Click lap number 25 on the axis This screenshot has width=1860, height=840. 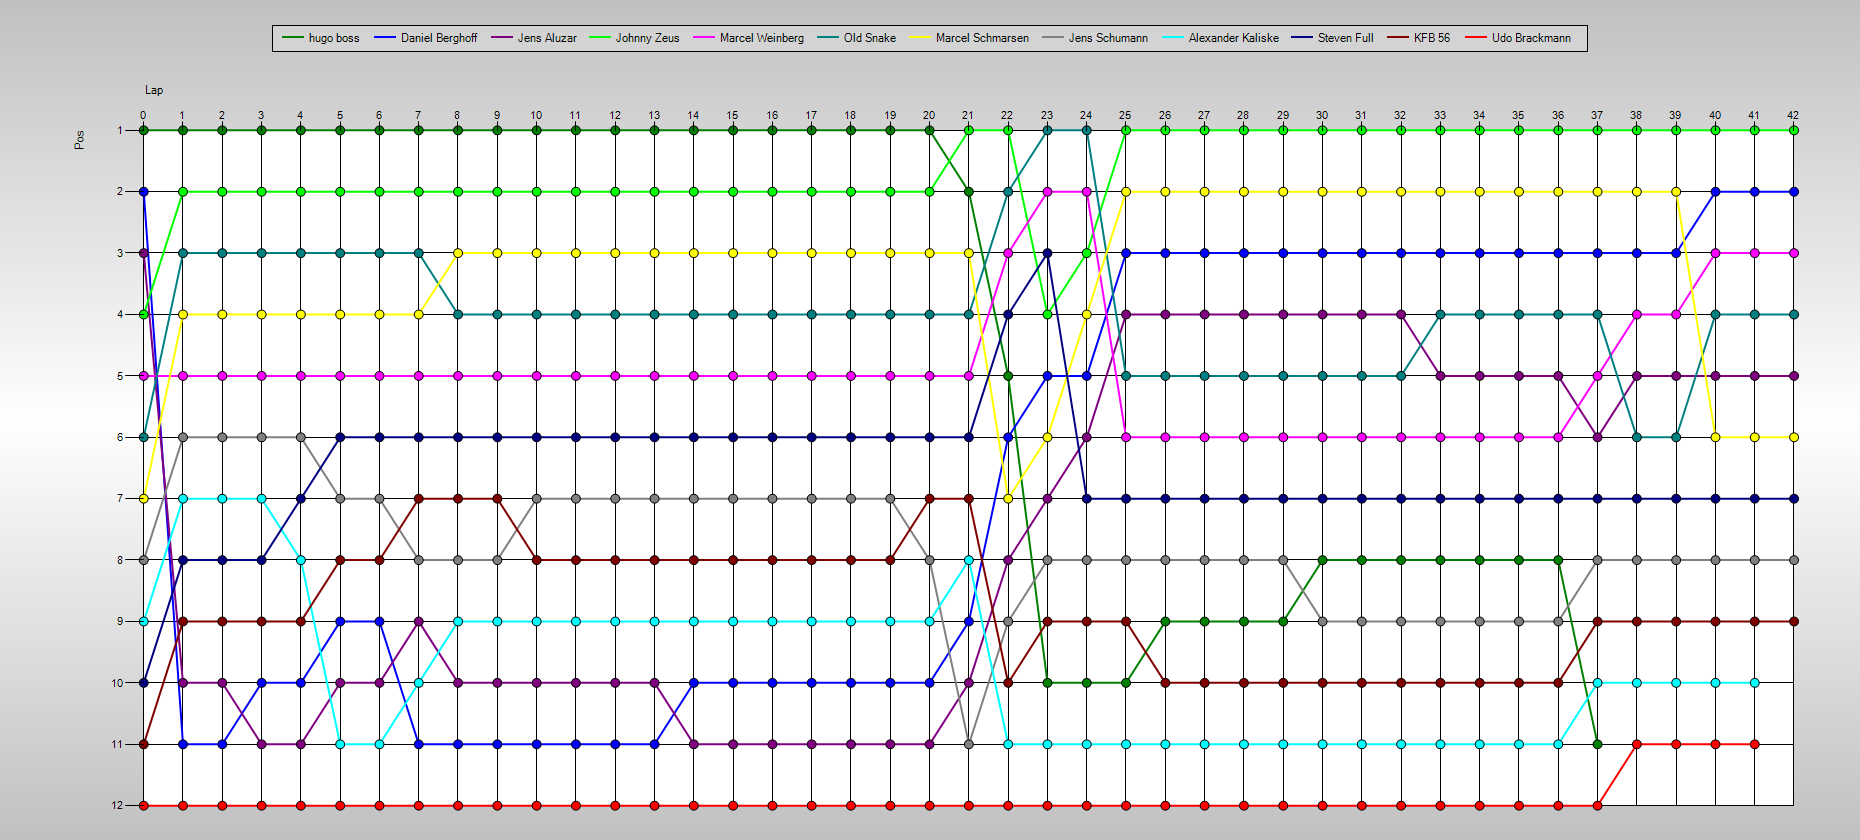pos(1126,115)
